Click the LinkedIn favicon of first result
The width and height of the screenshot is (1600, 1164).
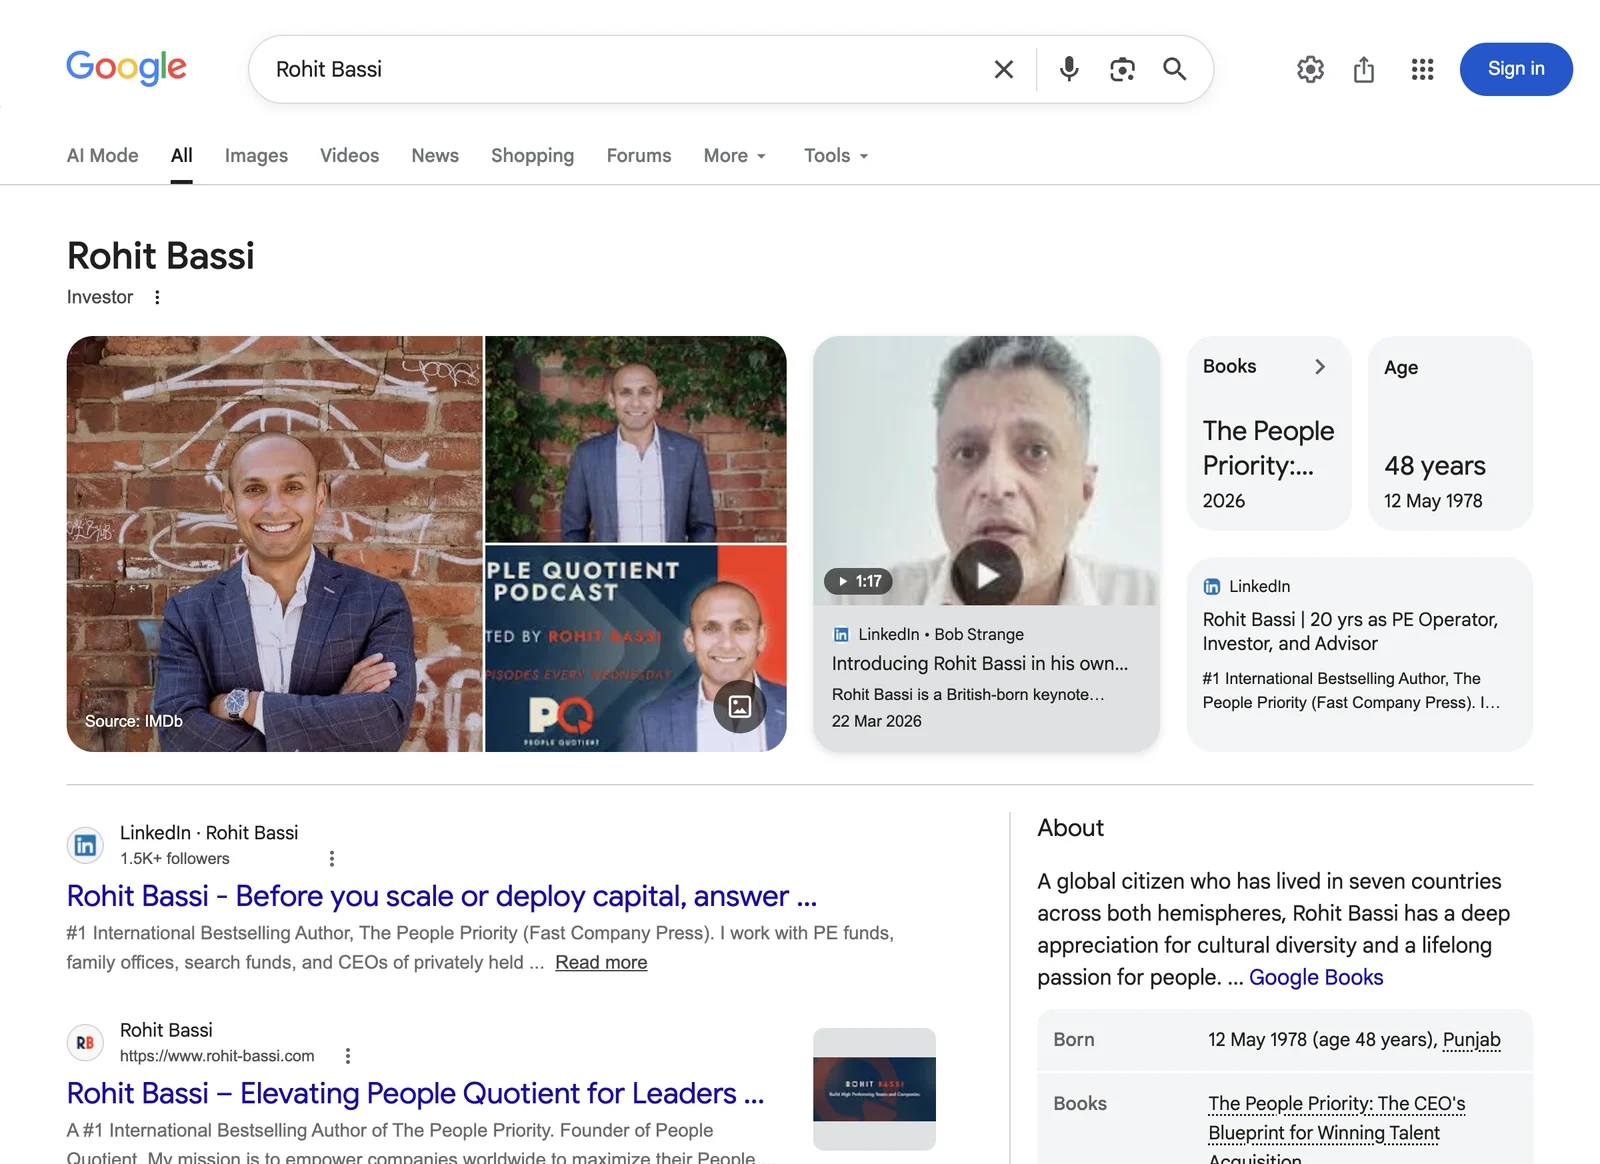click(86, 845)
